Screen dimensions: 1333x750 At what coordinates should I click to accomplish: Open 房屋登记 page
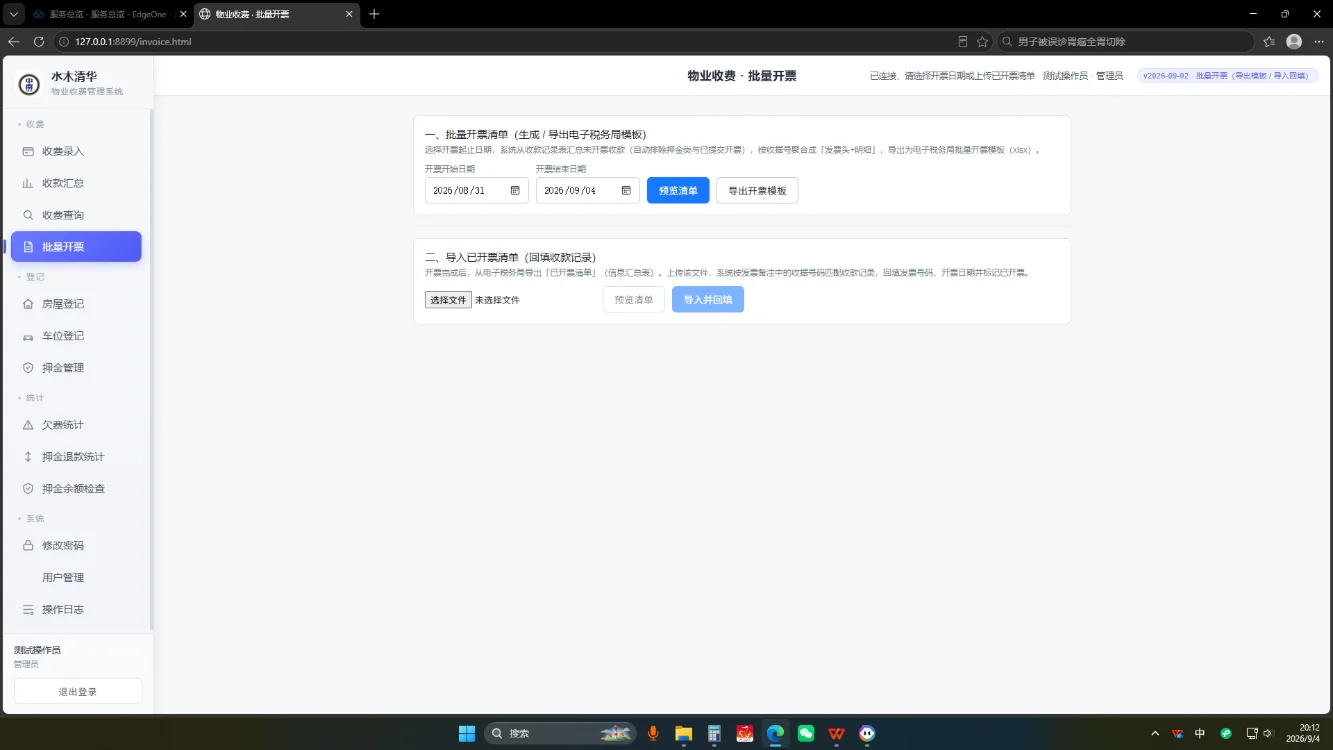(76, 304)
